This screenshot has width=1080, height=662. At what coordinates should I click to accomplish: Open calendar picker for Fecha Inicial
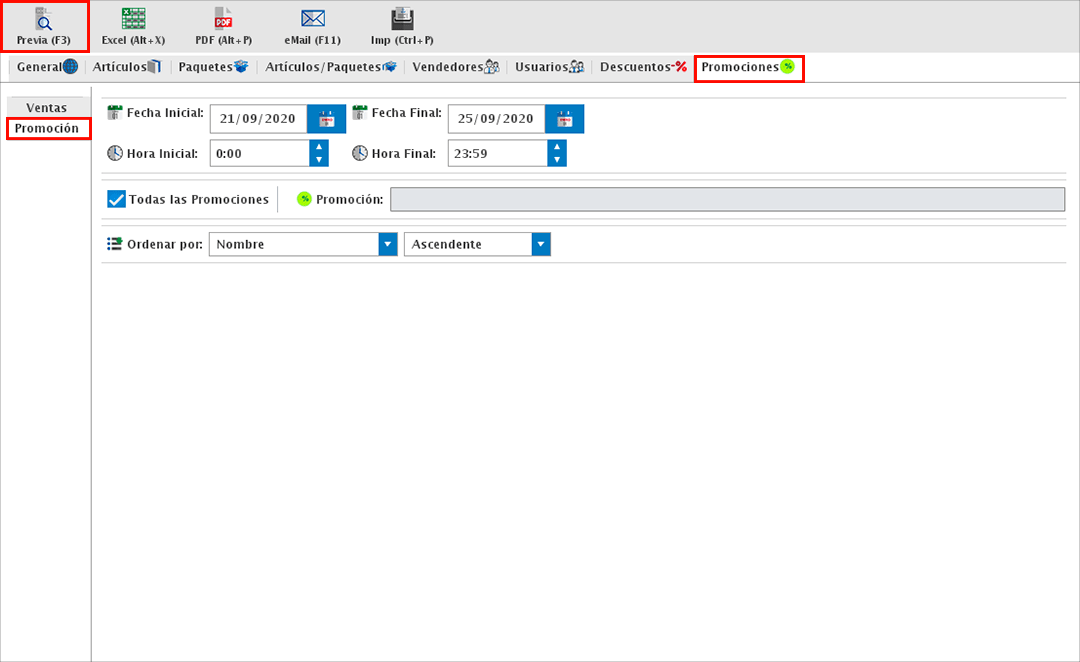[326, 119]
